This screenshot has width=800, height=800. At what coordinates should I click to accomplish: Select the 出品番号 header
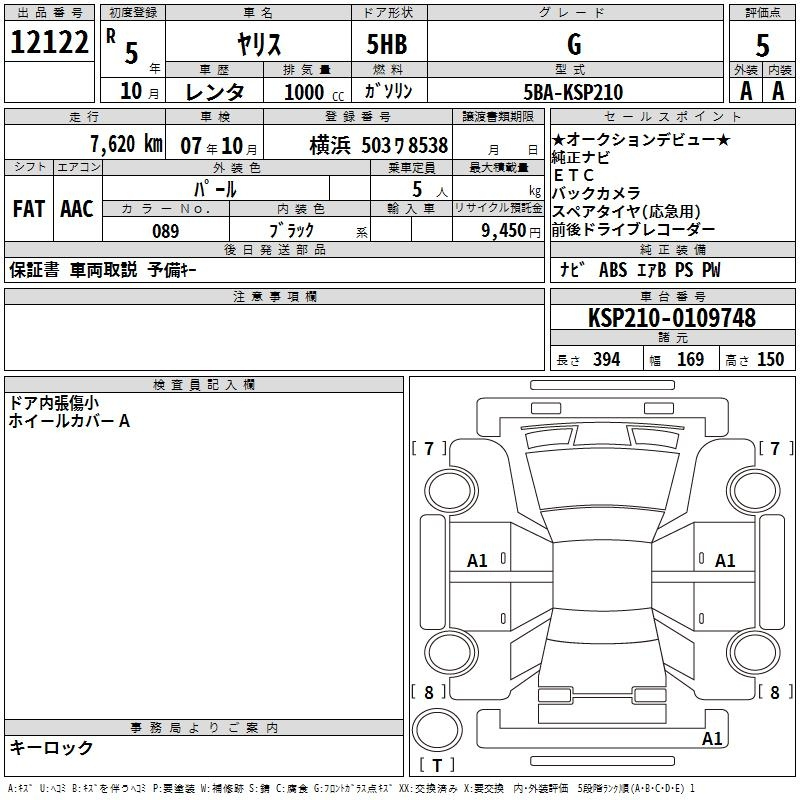pyautogui.click(x=49, y=13)
